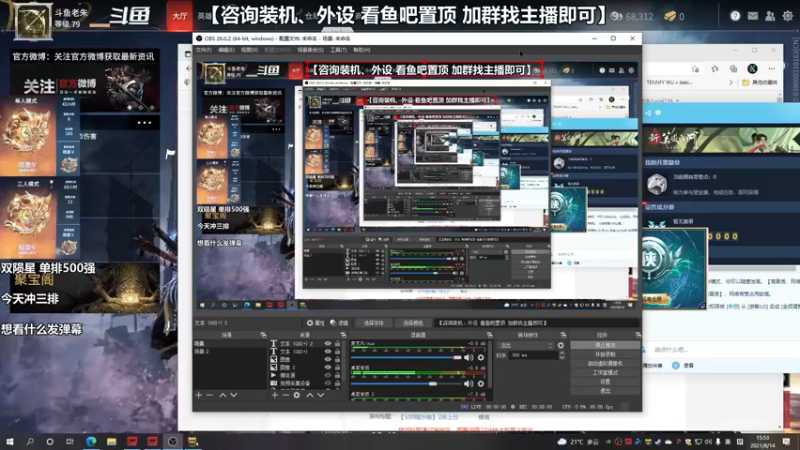Pop out the audio mixer dock panel

(489, 335)
